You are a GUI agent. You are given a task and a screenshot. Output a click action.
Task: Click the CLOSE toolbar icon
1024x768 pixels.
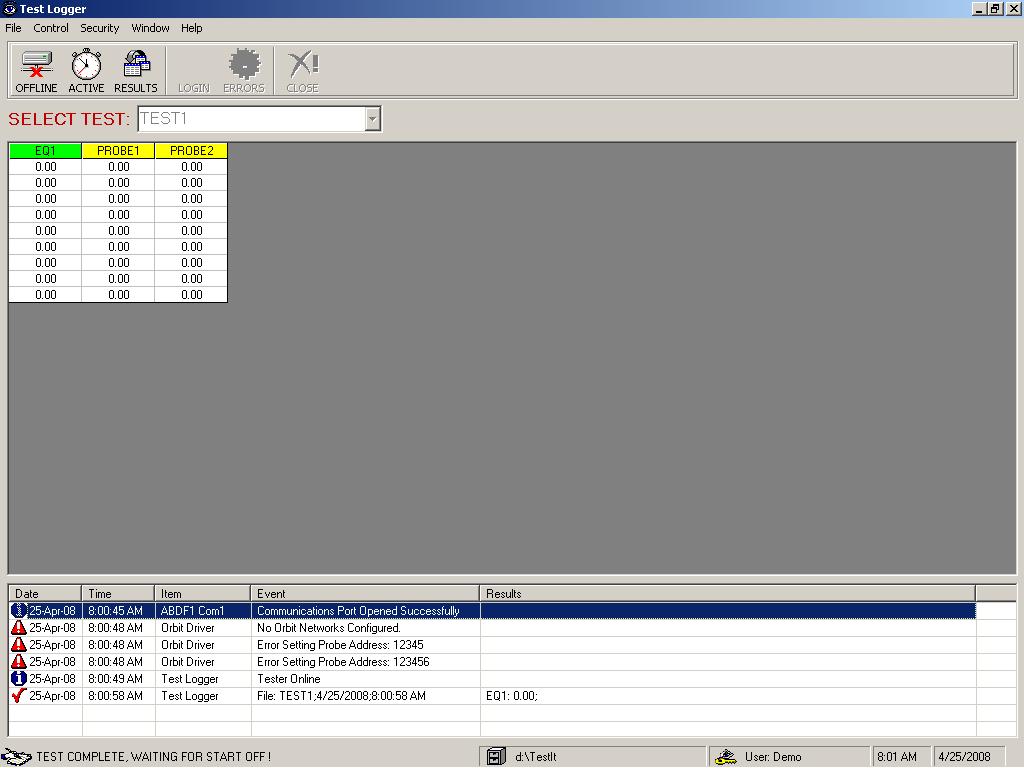click(x=302, y=70)
